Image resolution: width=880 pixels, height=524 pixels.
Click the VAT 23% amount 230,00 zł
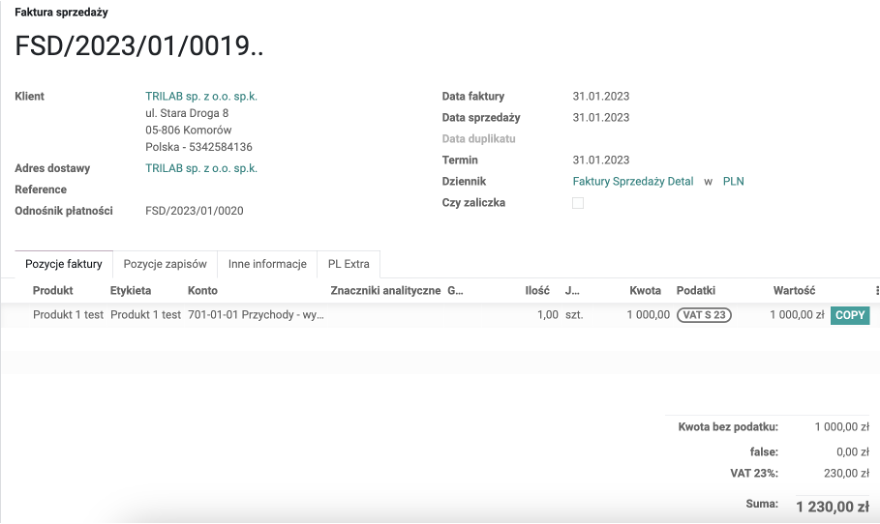click(846, 474)
